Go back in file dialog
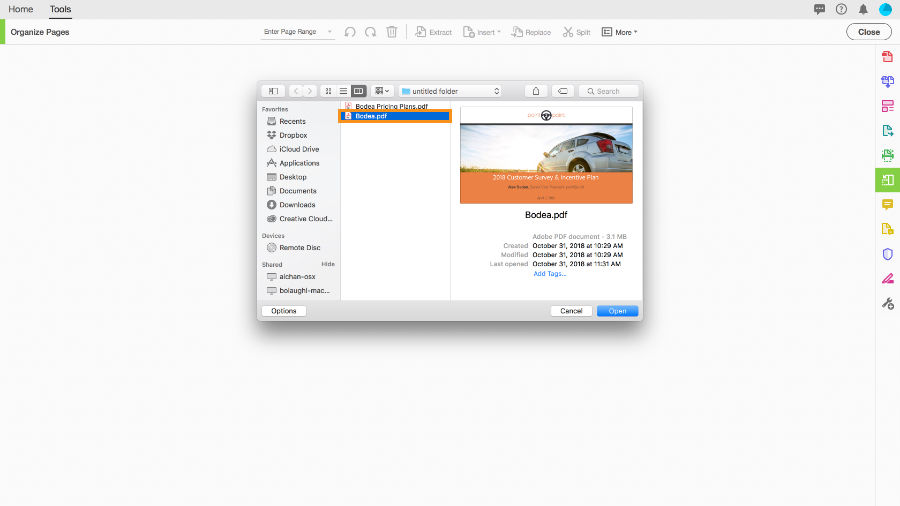The height and width of the screenshot is (506, 900). [x=296, y=91]
